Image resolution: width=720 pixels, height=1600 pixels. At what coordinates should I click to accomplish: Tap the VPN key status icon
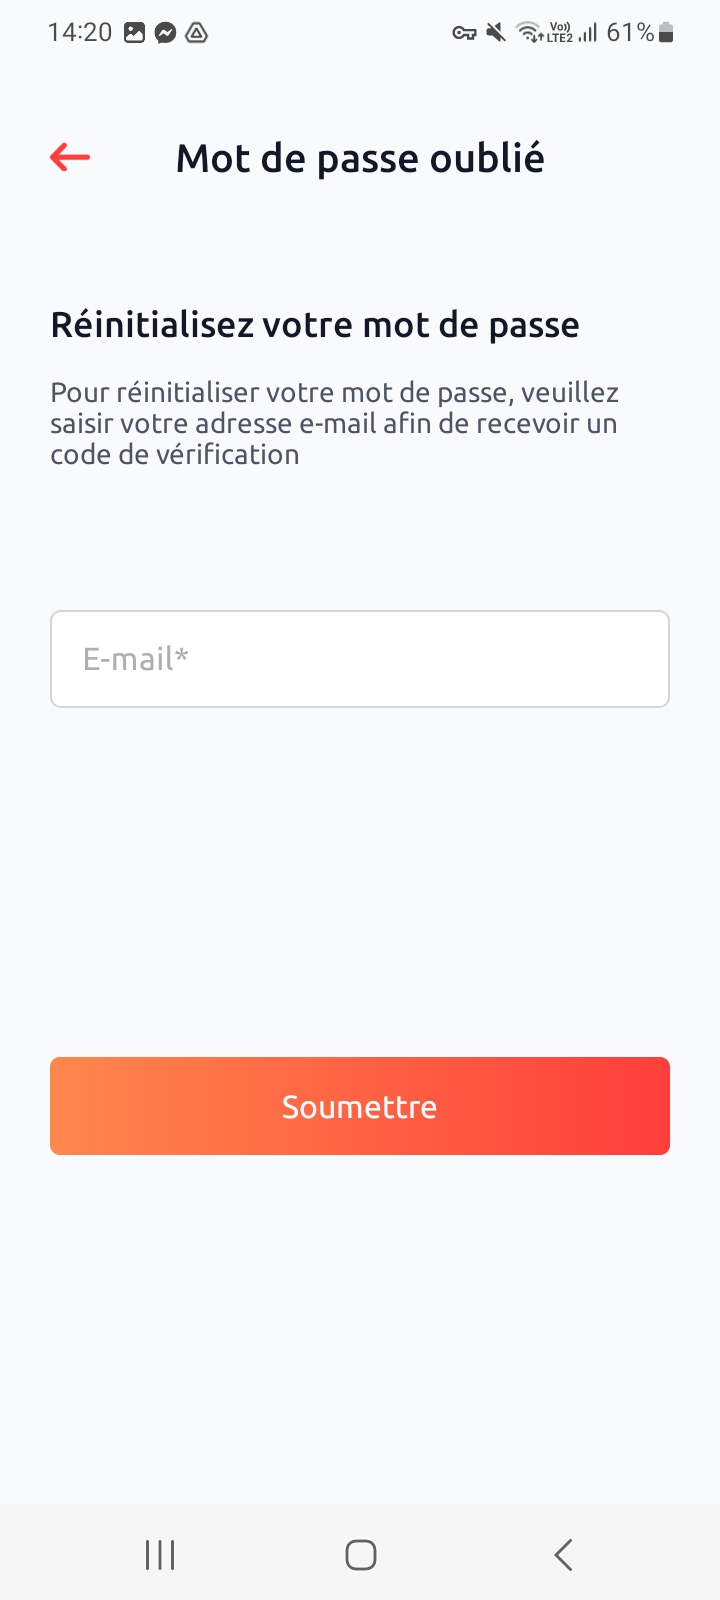click(464, 33)
